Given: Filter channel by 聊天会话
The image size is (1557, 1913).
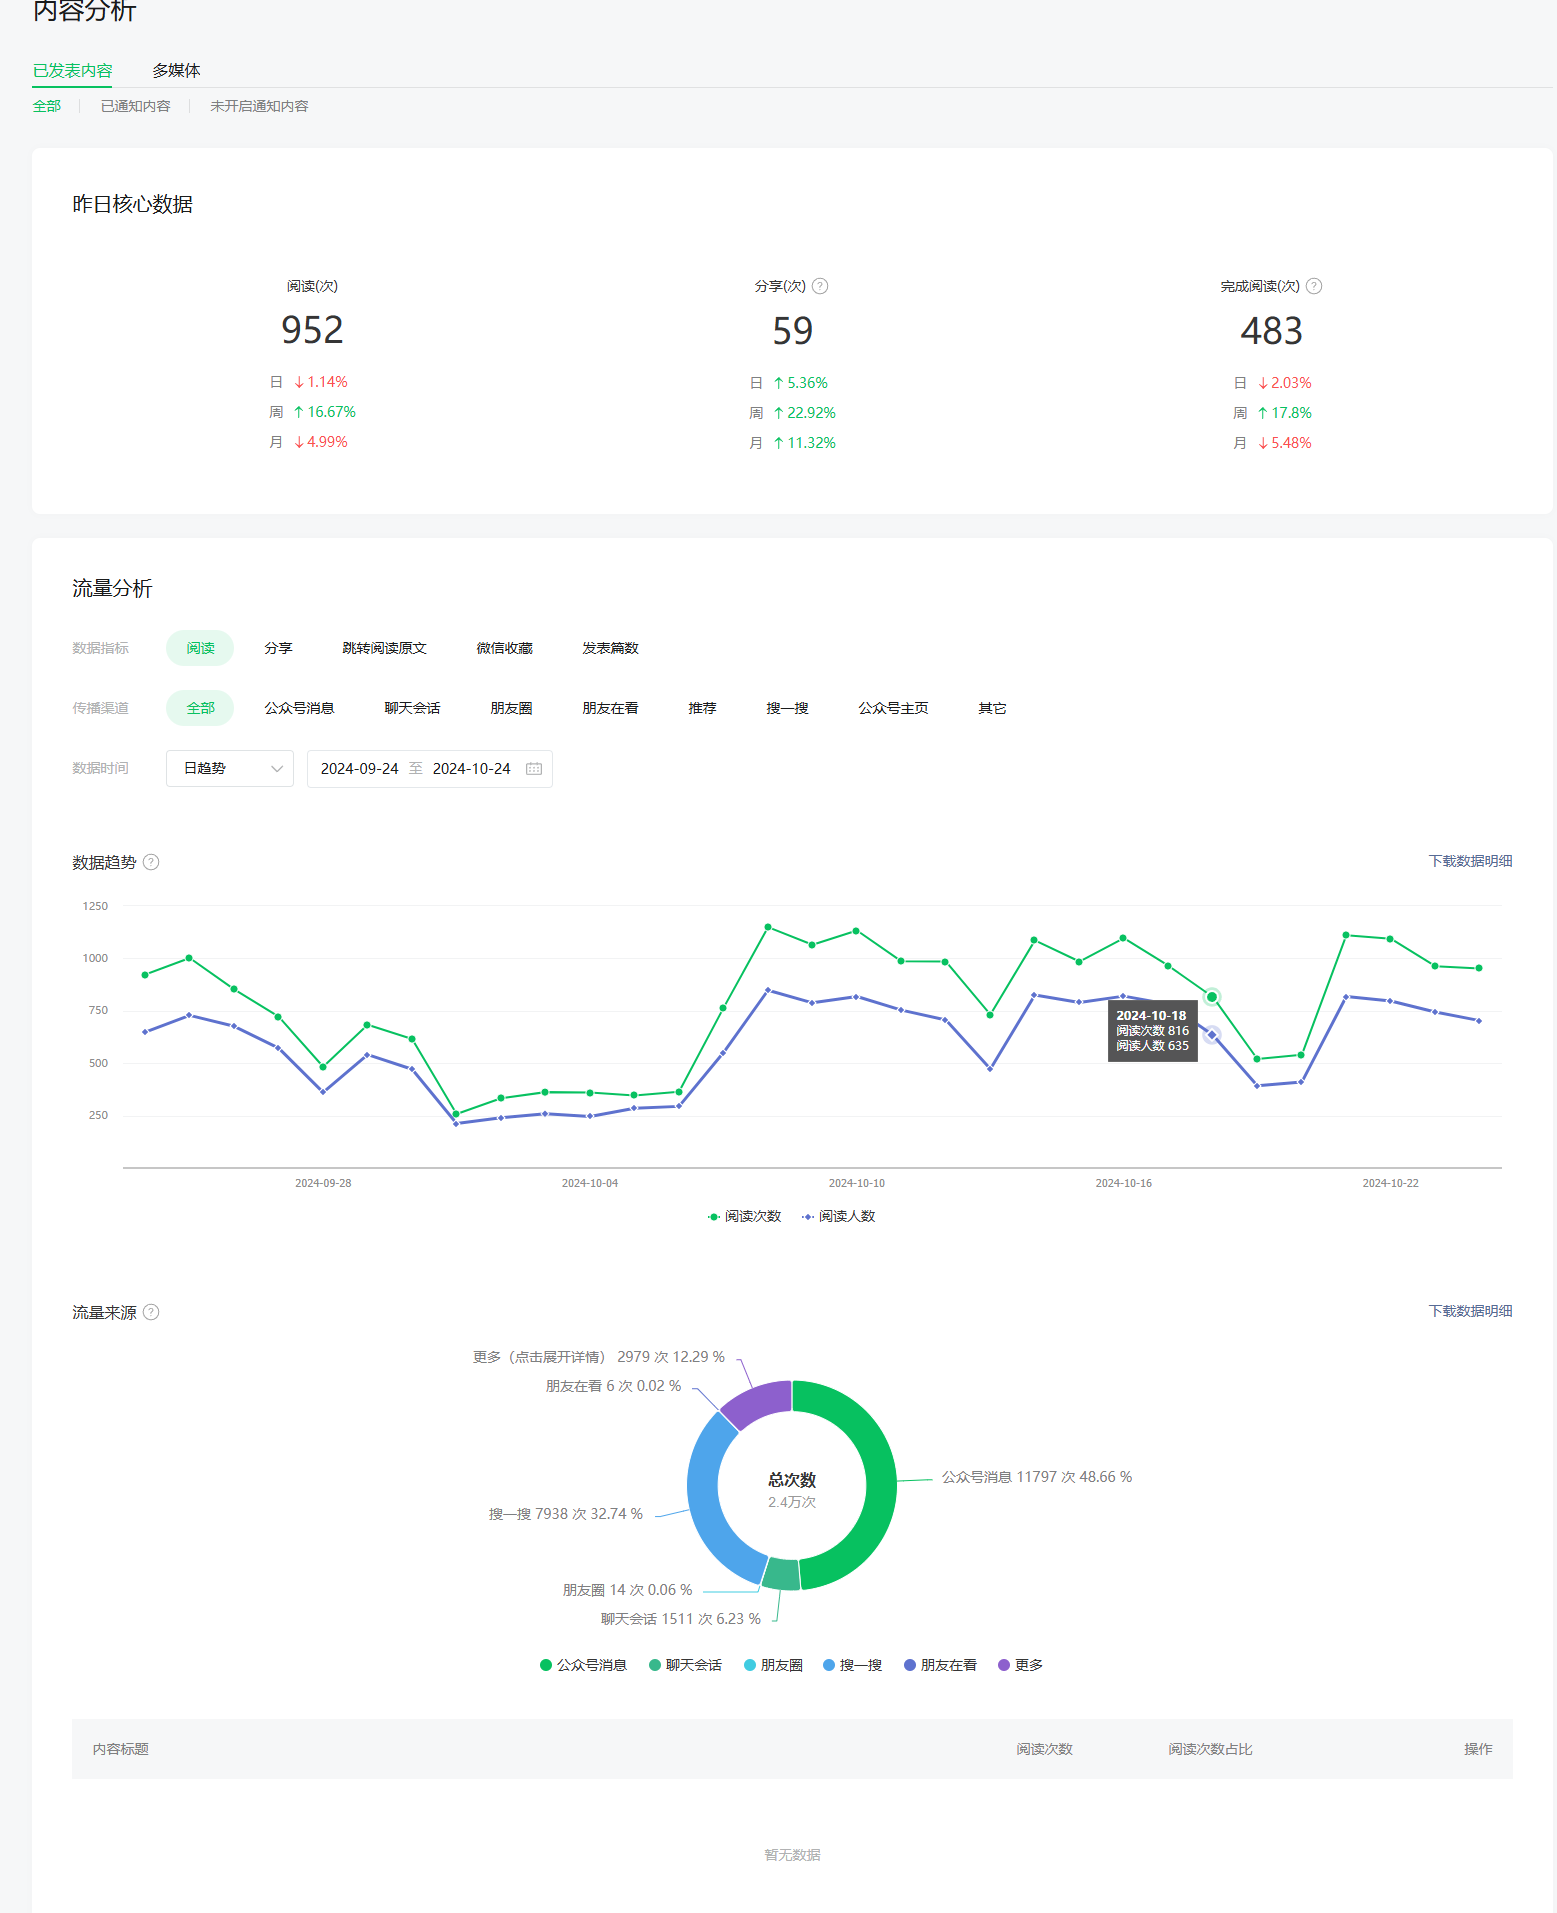Looking at the screenshot, I should [x=412, y=708].
